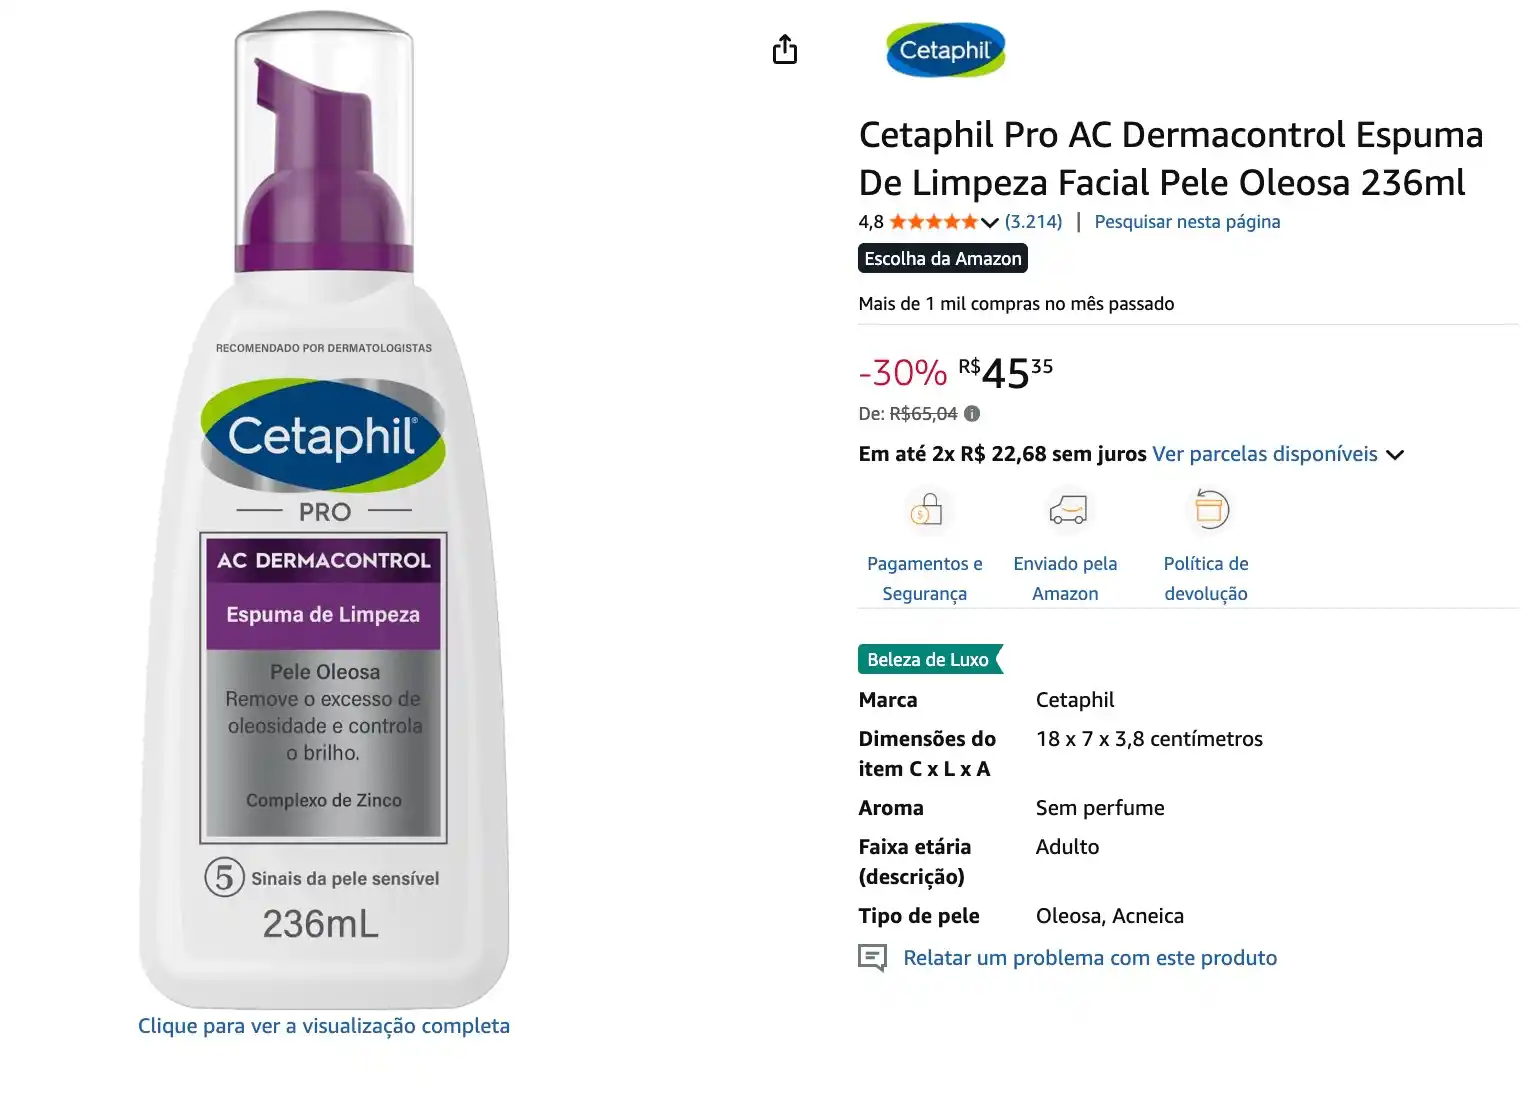
Task: Click the share icon
Action: pos(785,49)
